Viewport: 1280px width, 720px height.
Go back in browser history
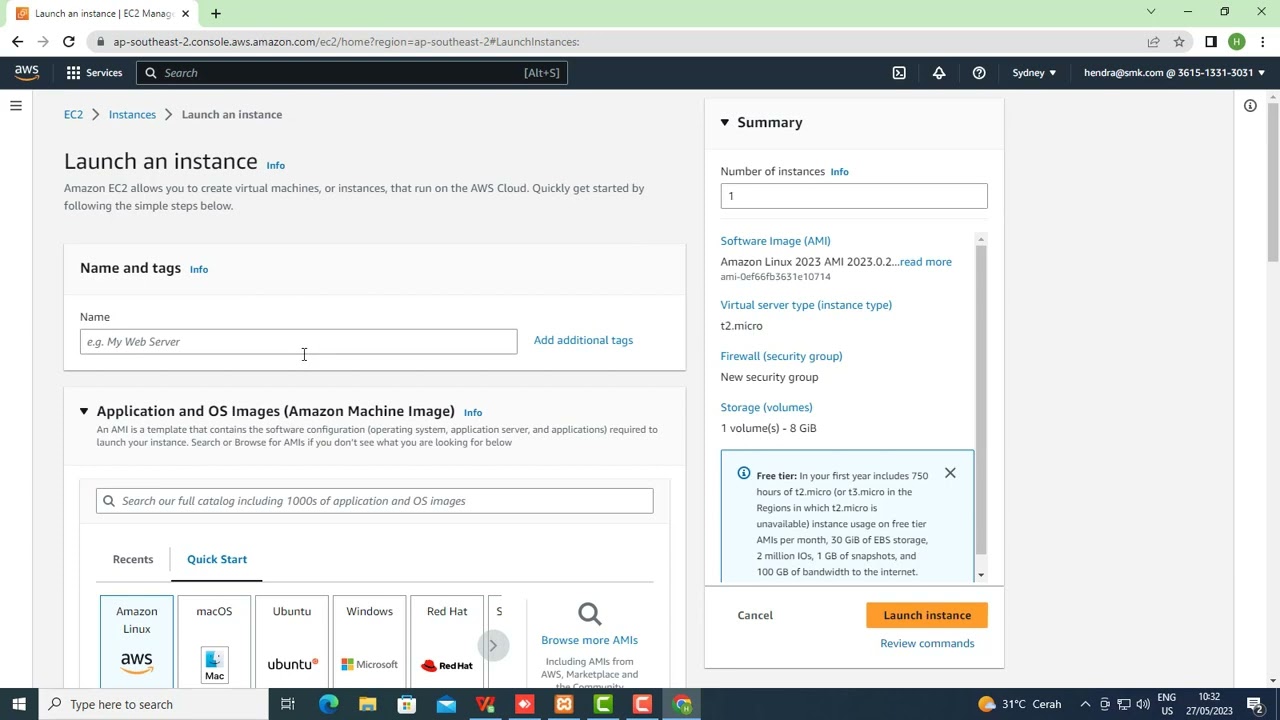17,42
